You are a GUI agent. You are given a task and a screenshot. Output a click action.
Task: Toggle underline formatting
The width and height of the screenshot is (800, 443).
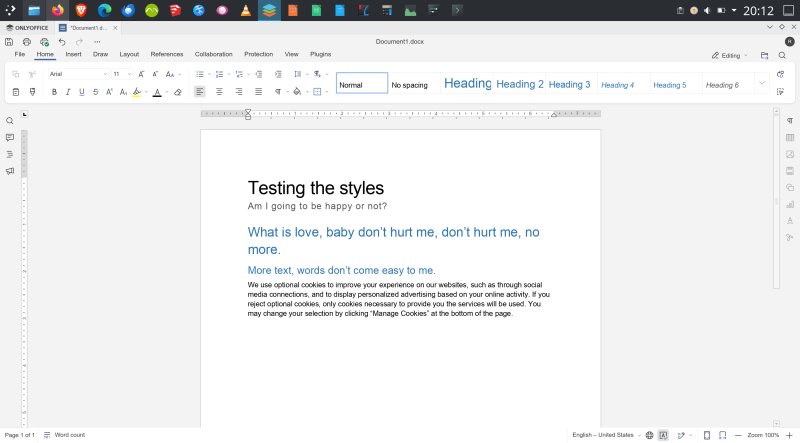coord(82,92)
